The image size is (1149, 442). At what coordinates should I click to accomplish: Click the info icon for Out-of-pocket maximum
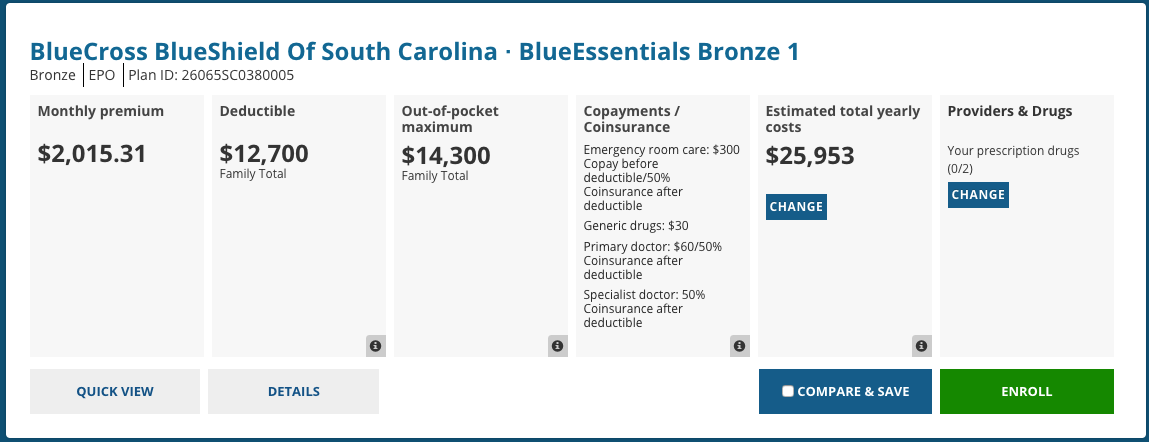558,346
